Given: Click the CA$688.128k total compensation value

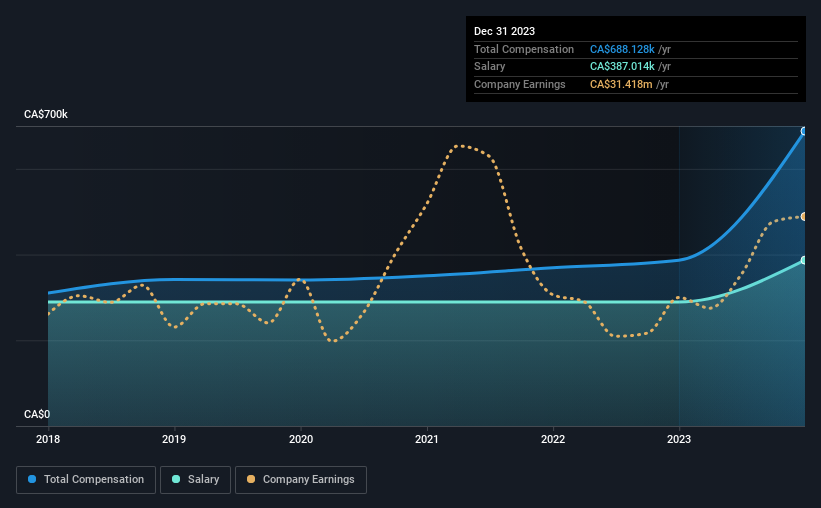Looking at the screenshot, I should (622, 49).
